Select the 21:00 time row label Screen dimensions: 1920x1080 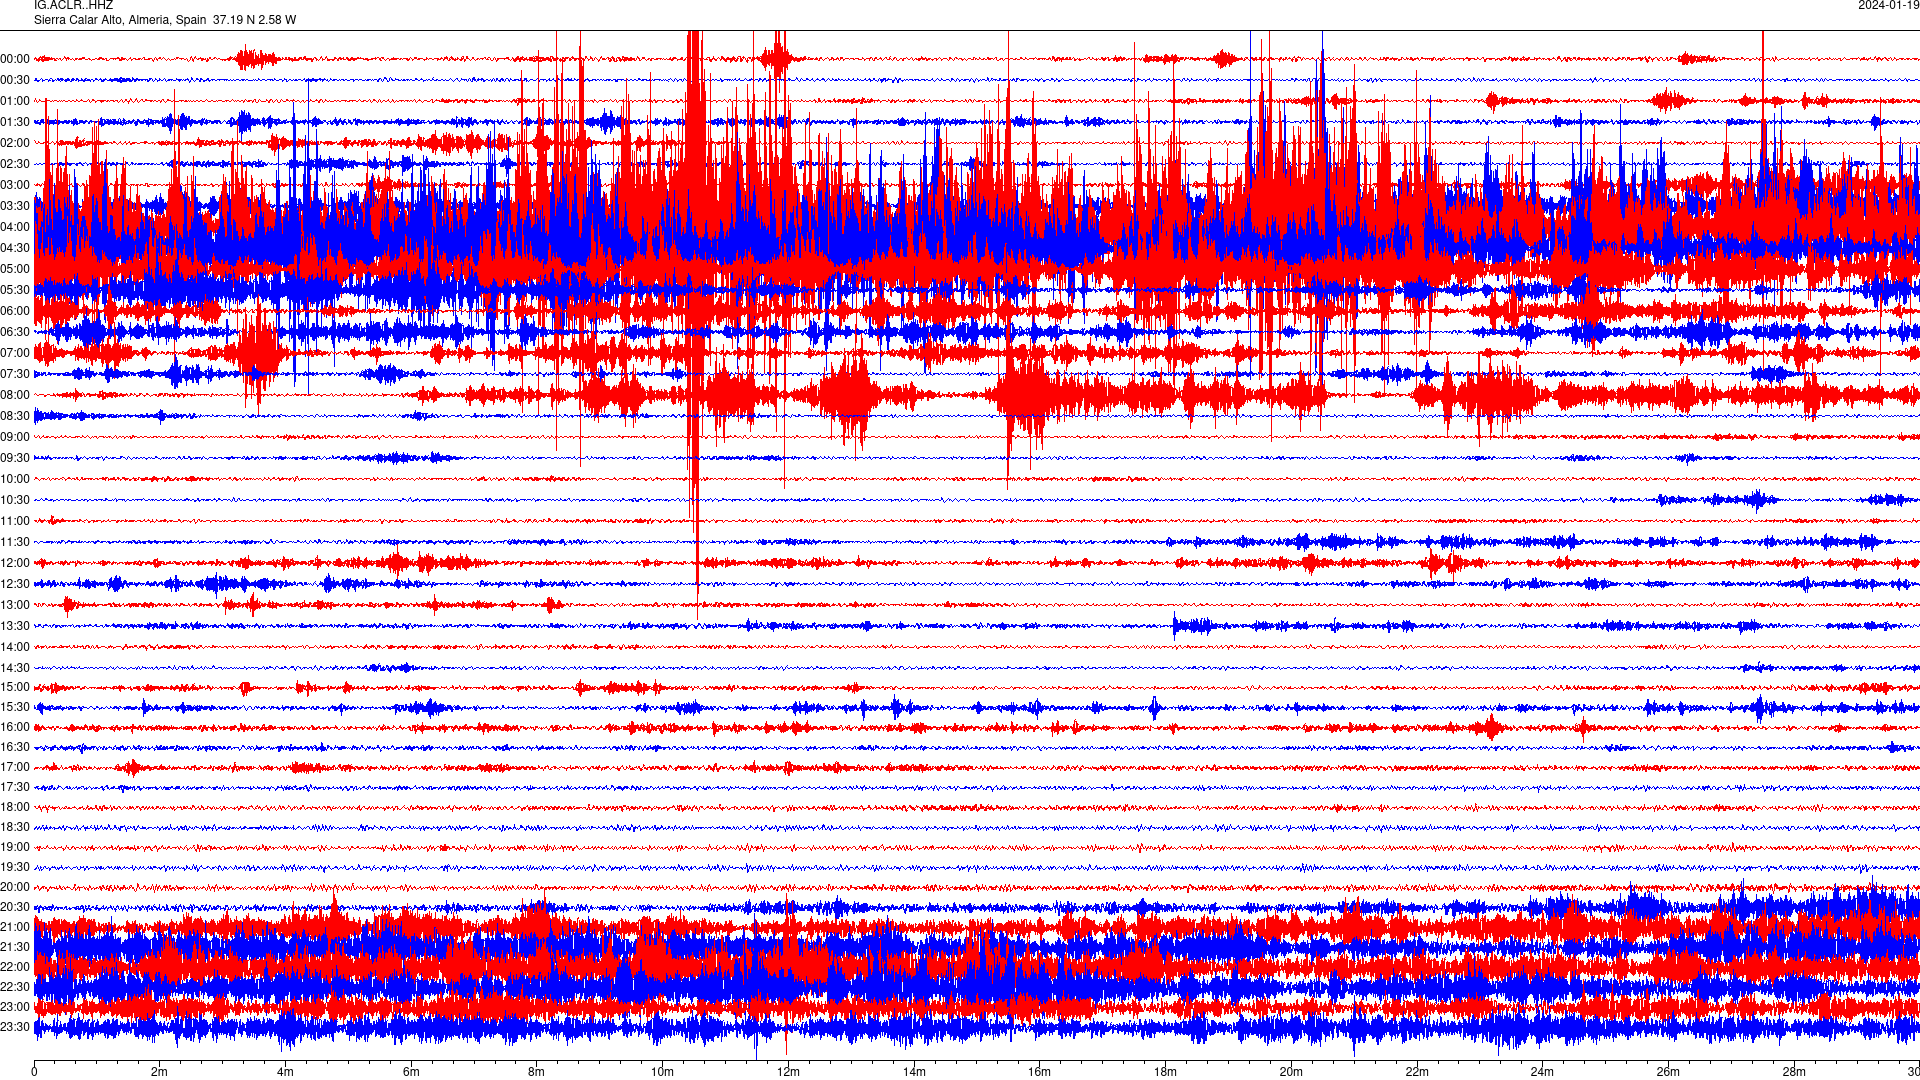click(x=15, y=927)
